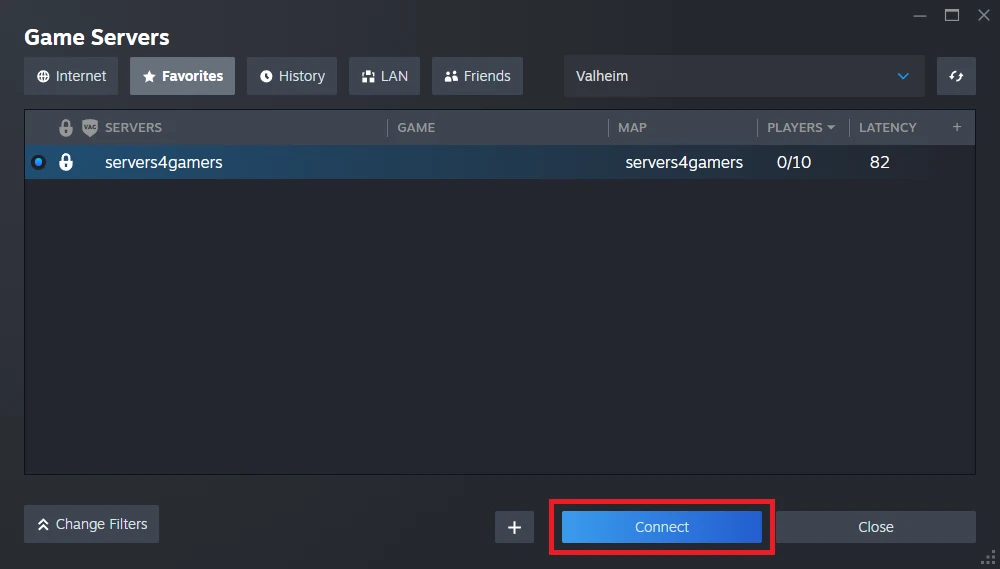Click the add server plus button
Screen dimensions: 1000x569
515,528
